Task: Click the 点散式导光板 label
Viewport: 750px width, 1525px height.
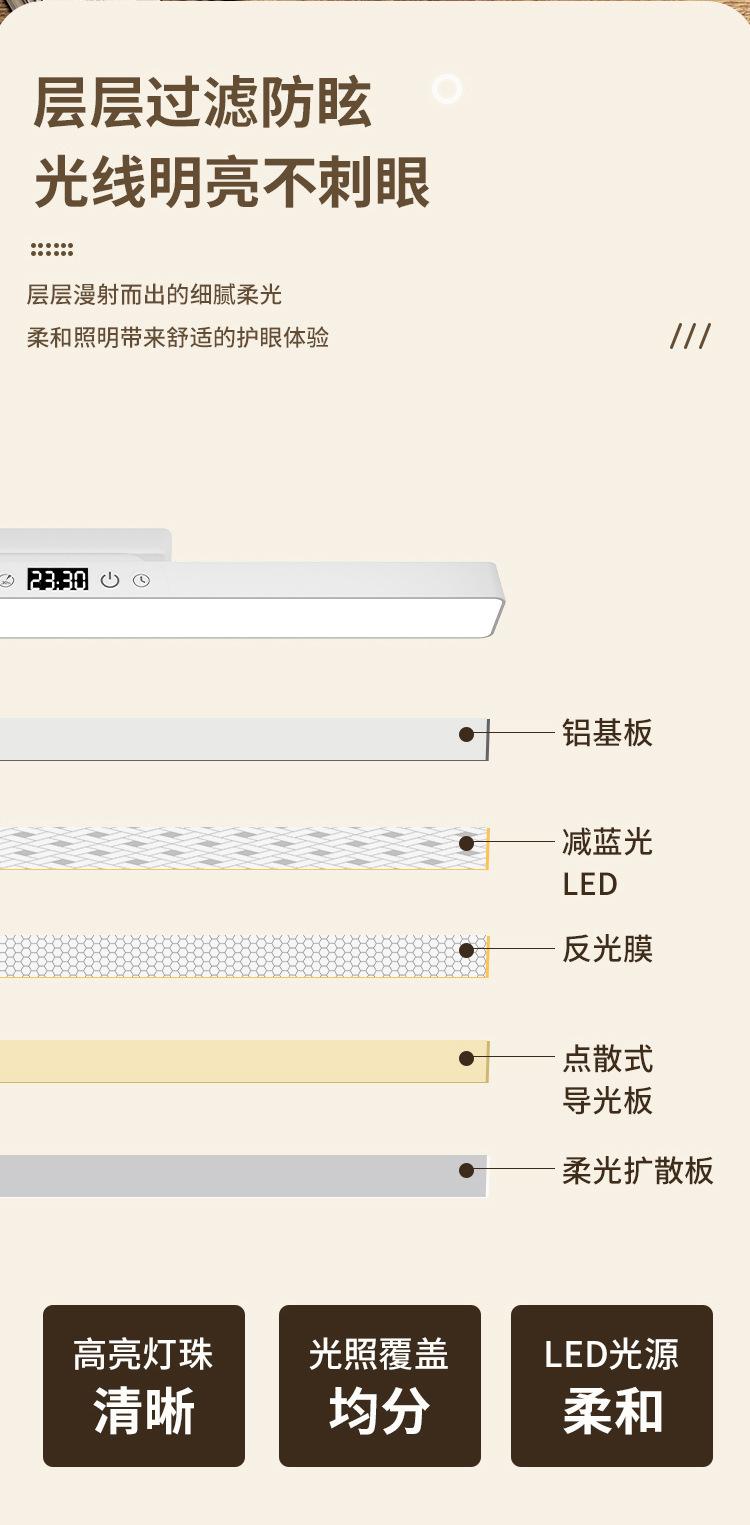Action: click(607, 1080)
